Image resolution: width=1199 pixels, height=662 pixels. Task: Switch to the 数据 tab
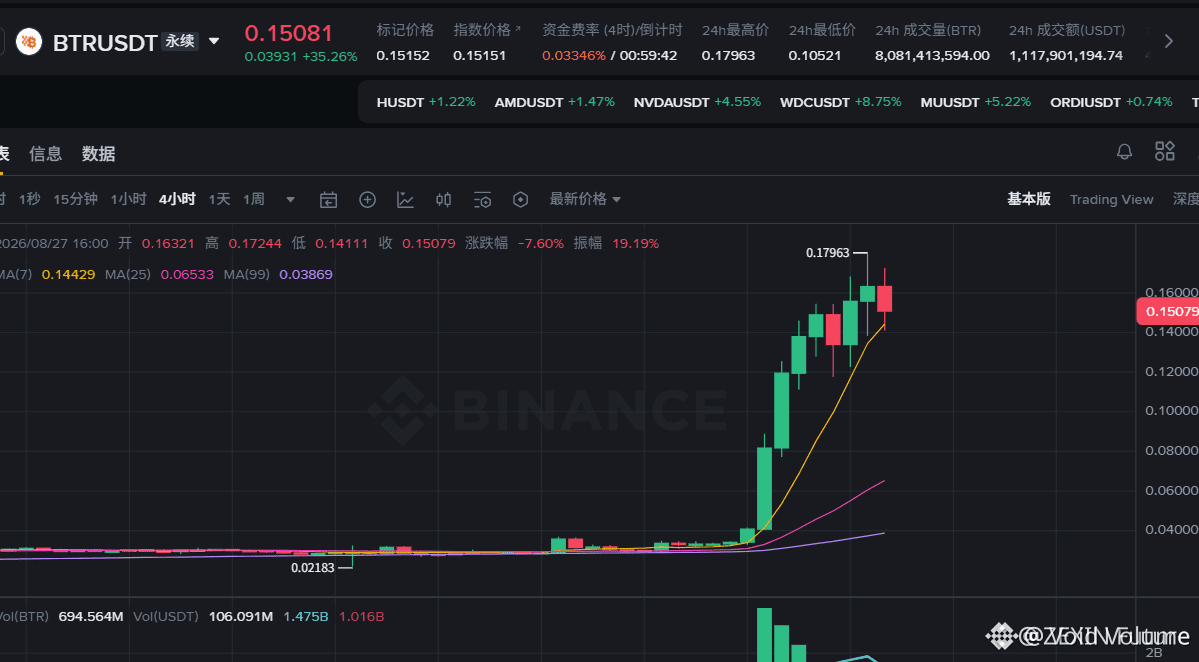coord(99,154)
